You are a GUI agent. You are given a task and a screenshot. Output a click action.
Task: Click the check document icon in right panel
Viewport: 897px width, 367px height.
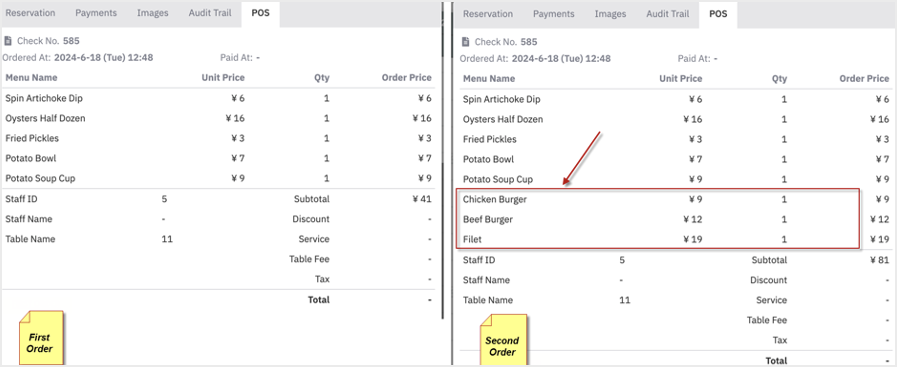pyautogui.click(x=466, y=42)
